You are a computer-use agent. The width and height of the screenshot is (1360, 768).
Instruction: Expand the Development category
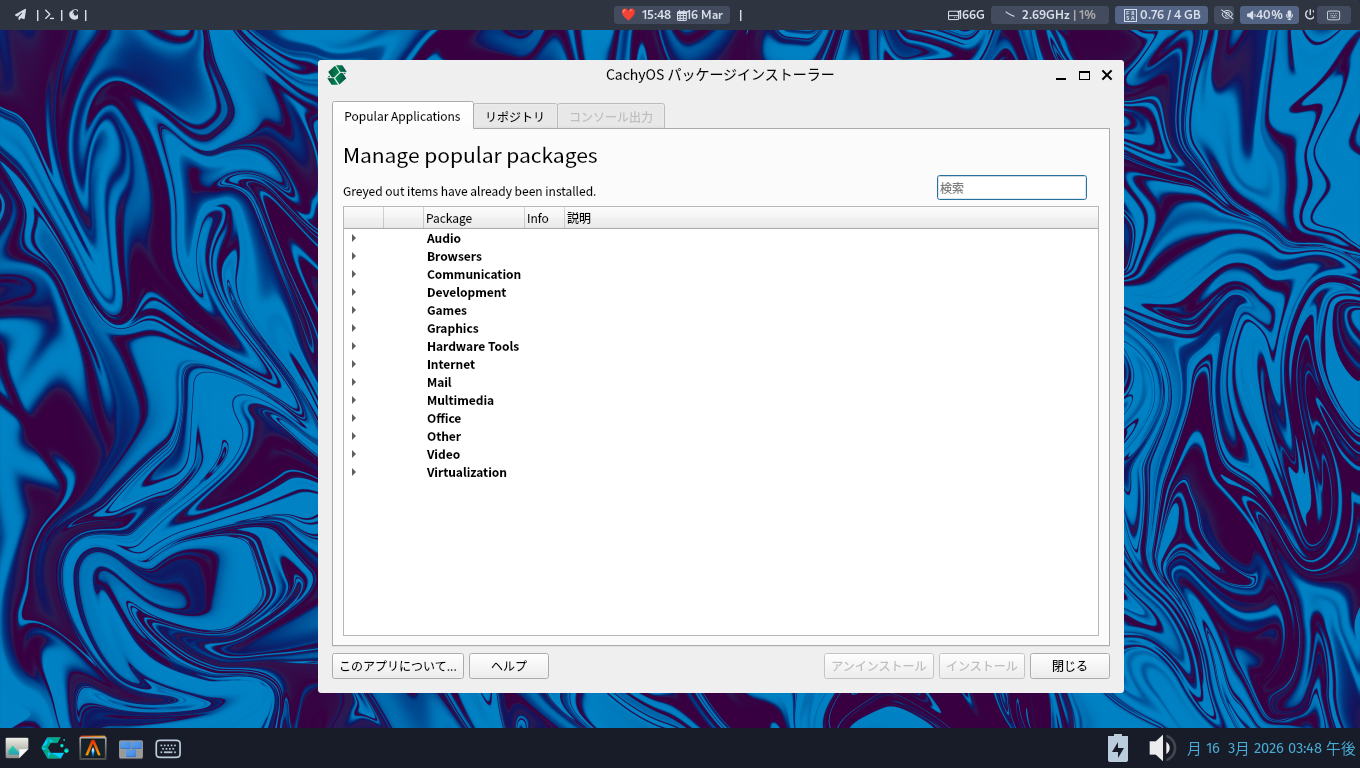click(x=354, y=292)
